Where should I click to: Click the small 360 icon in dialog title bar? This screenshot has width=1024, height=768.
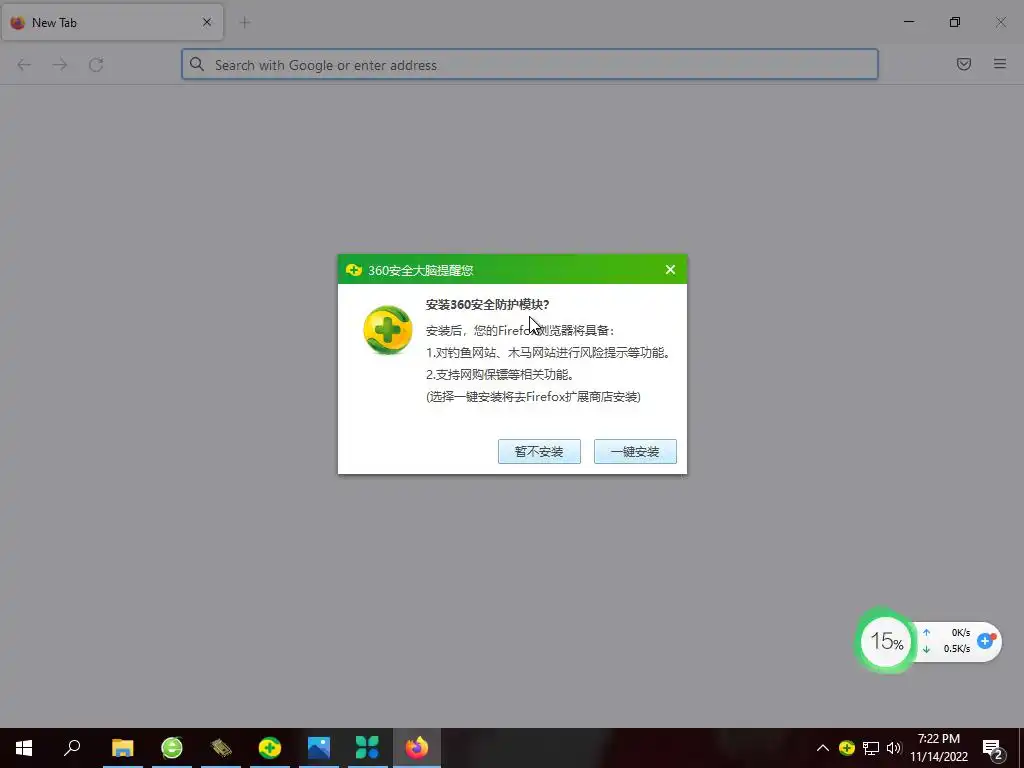point(354,270)
